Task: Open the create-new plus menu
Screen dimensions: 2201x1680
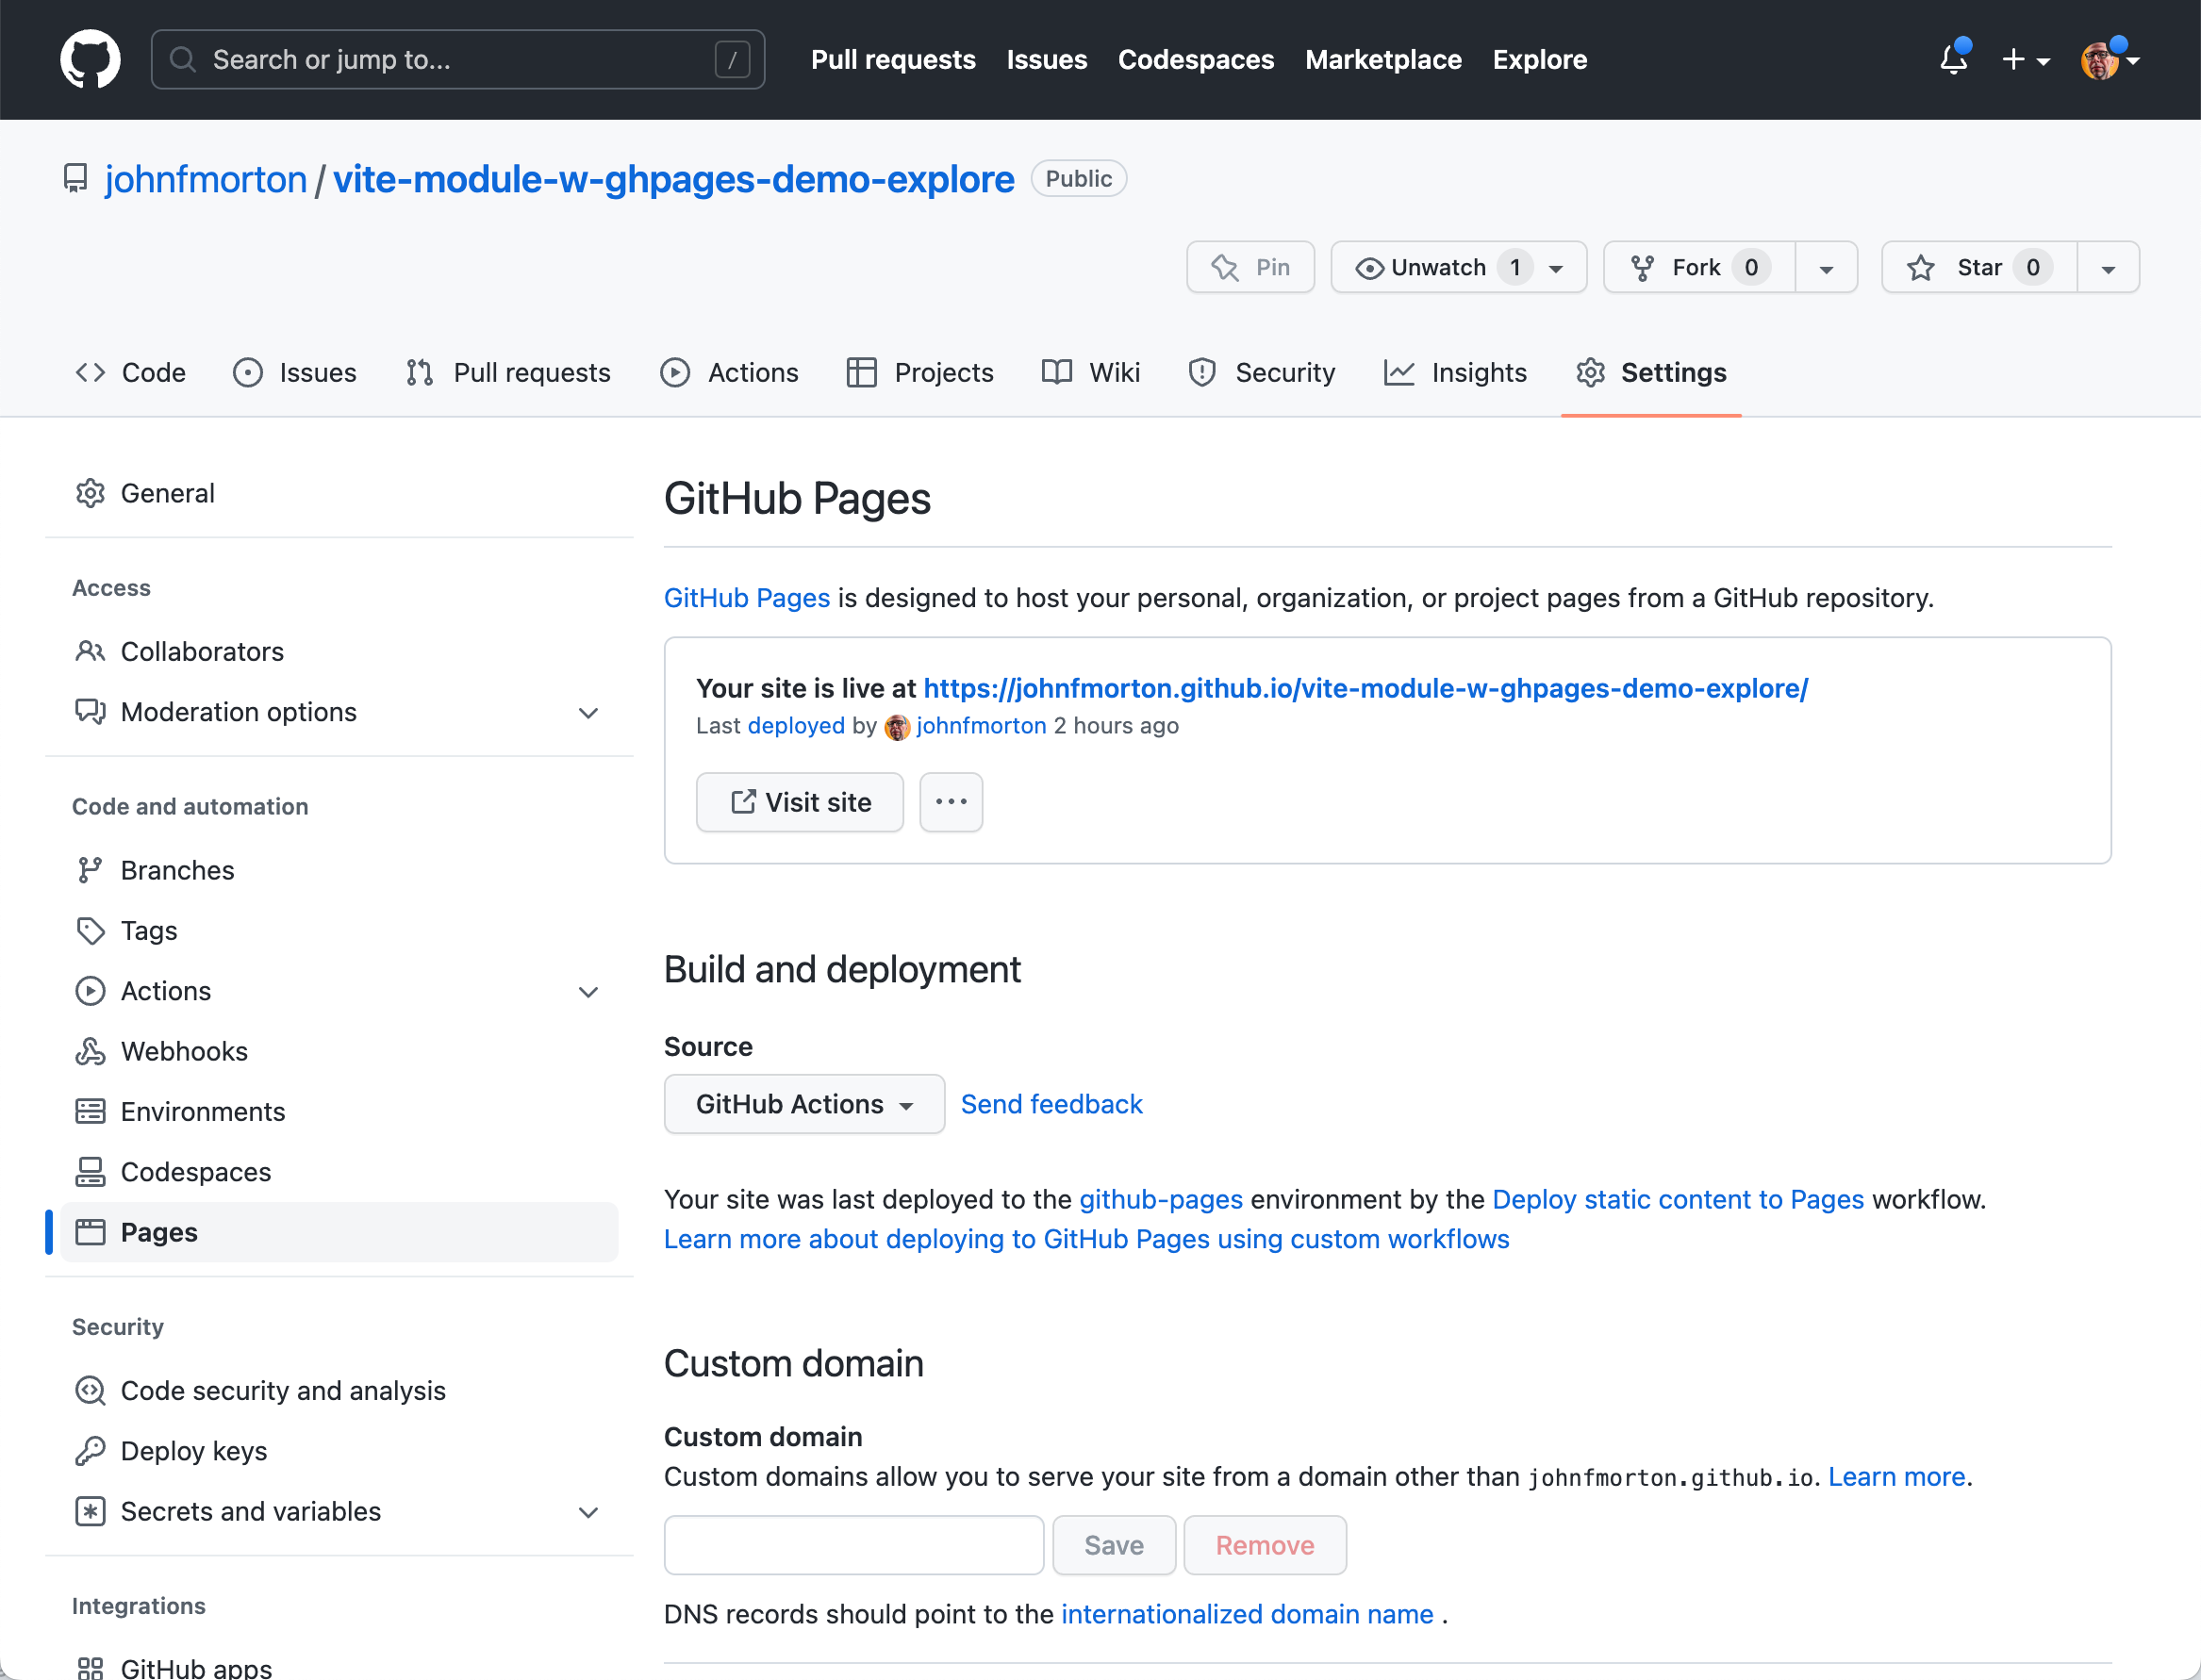Action: (2025, 60)
